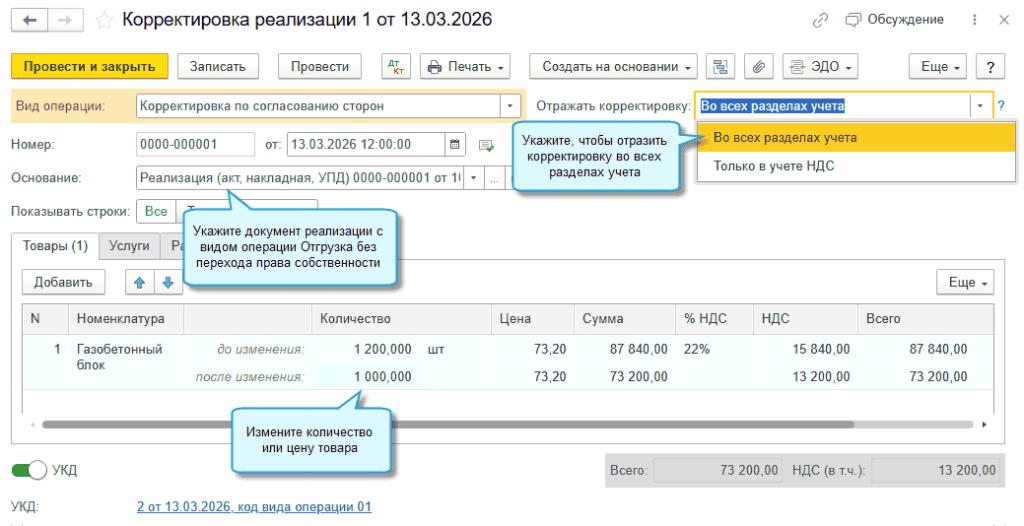Image resolution: width=1024 pixels, height=526 pixels.
Task: Copy document link using chain icon
Action: [820, 20]
